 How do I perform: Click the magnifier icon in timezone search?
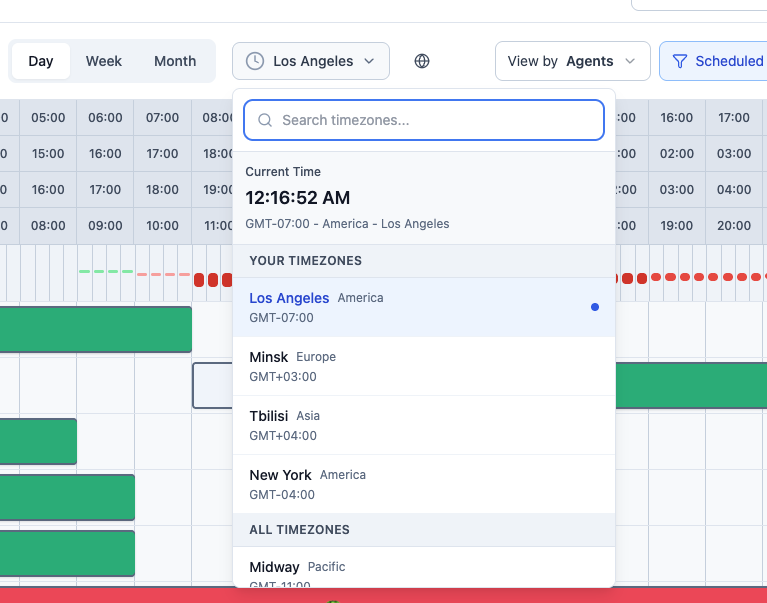click(265, 120)
